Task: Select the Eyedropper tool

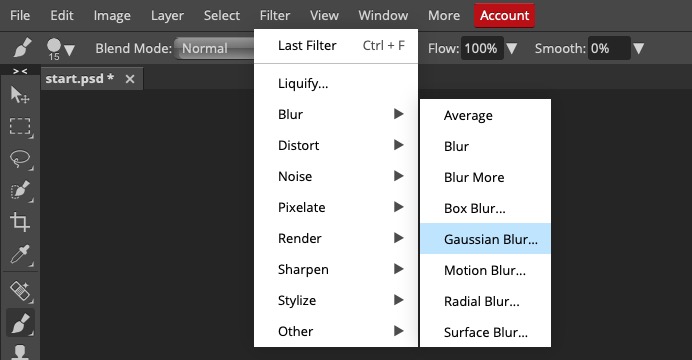Action: [x=20, y=255]
